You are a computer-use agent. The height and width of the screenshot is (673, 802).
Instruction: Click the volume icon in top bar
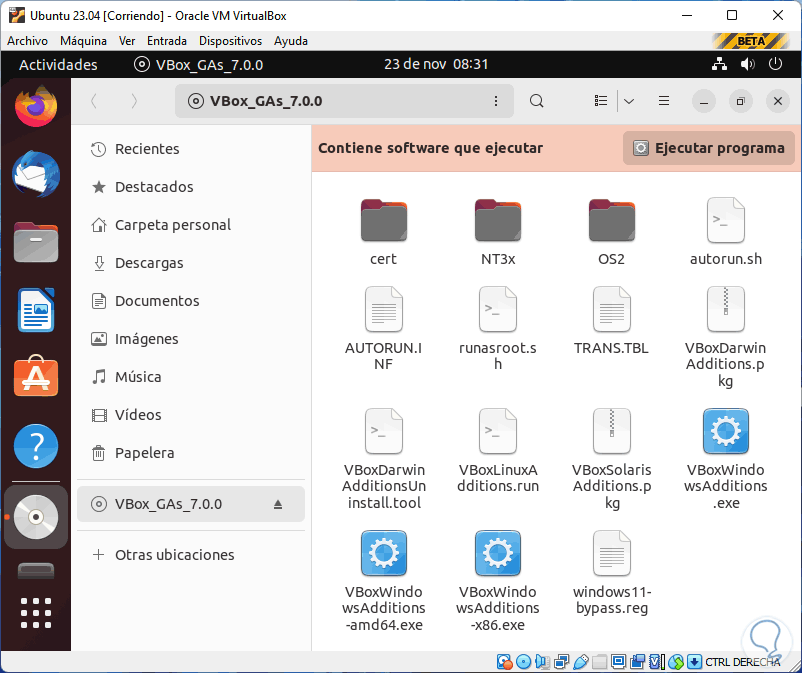[747, 64]
